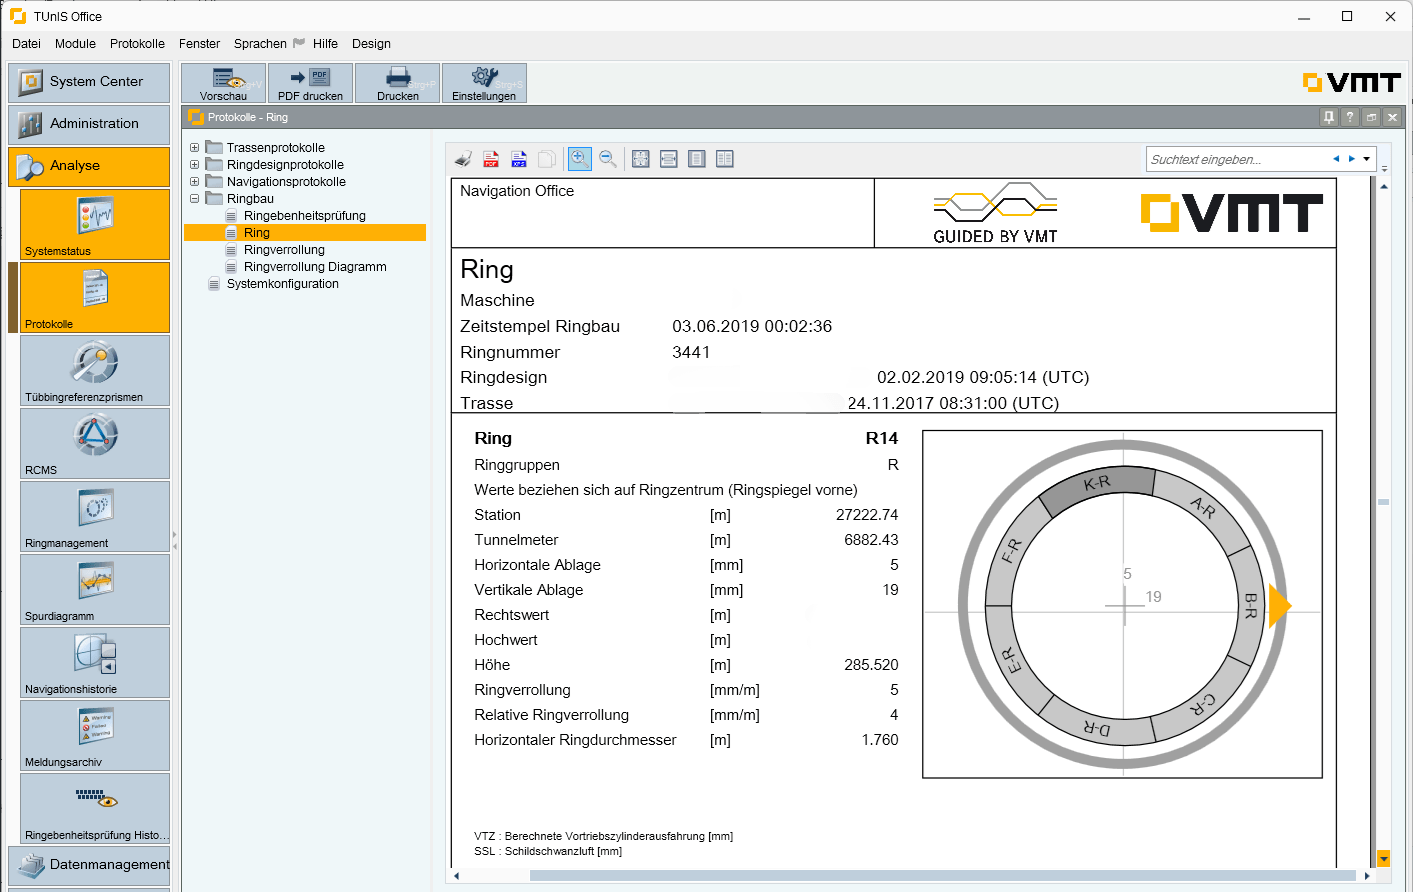Open the Protokolle menu
Image resolution: width=1413 pixels, height=892 pixels.
click(137, 44)
